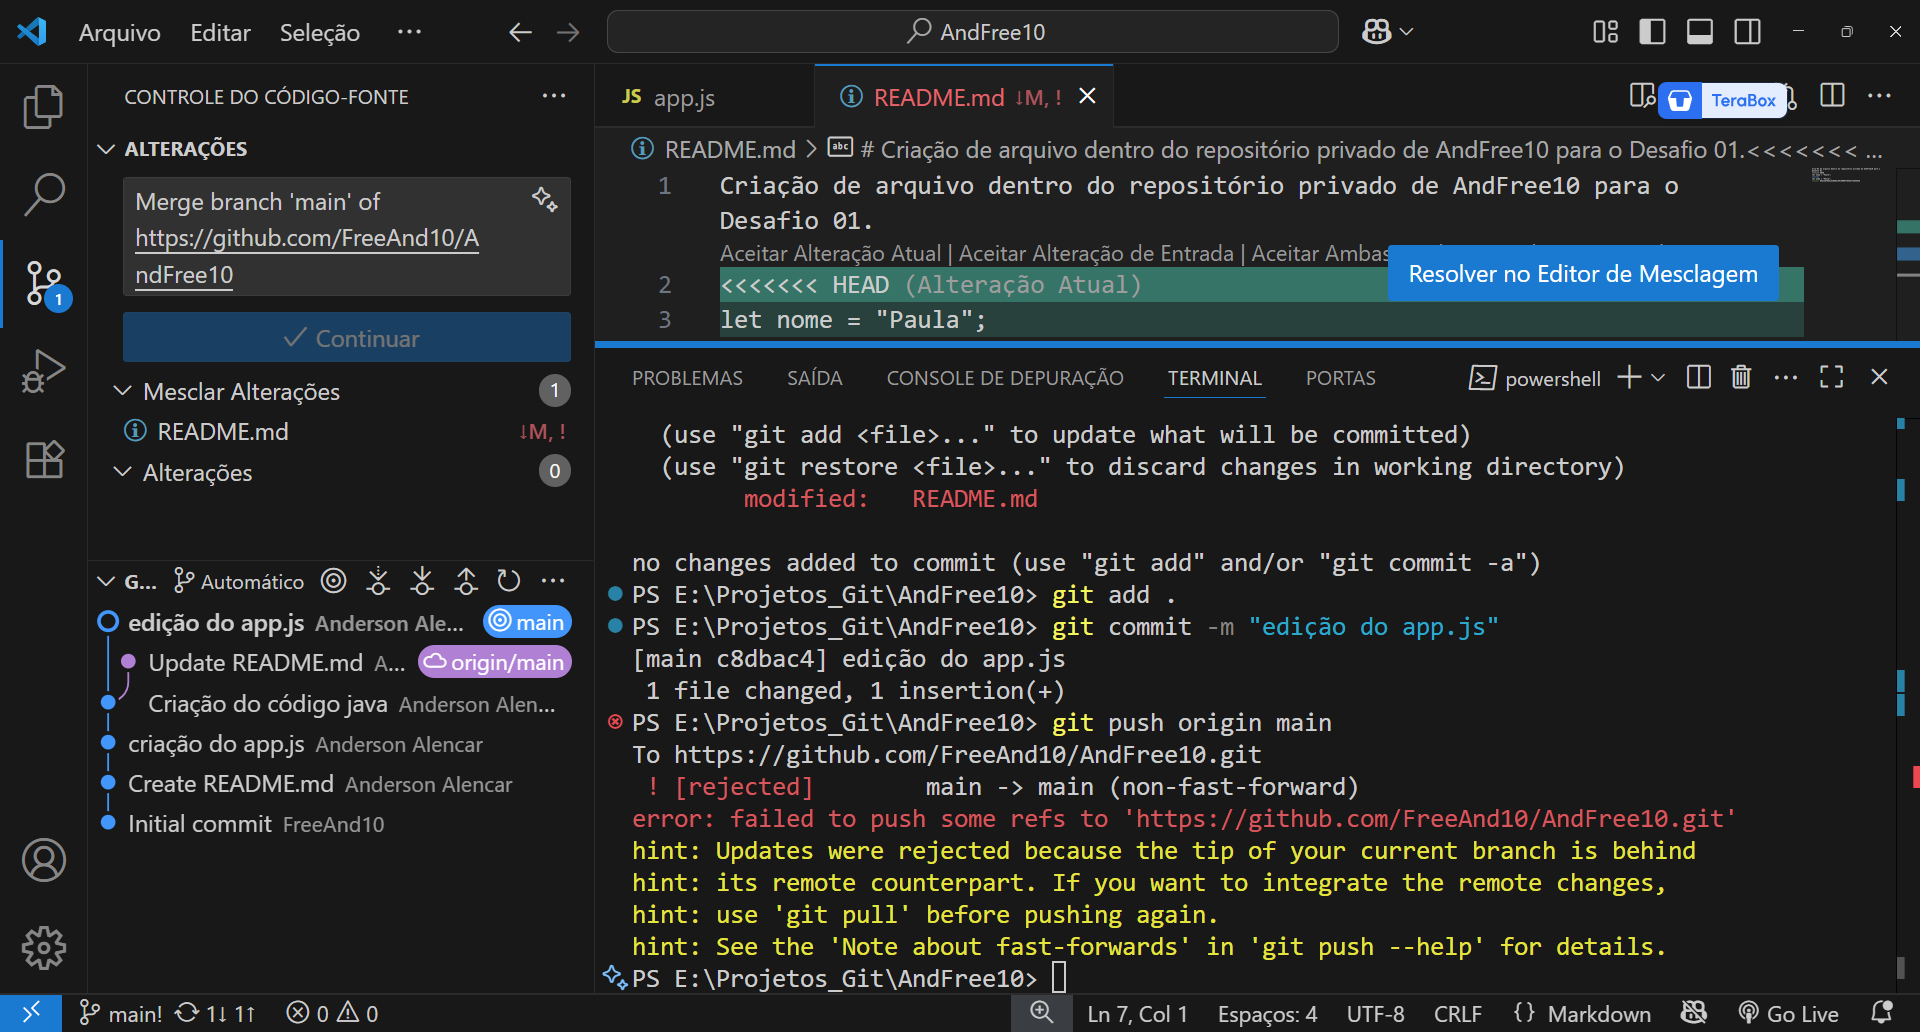Collapse the Alterações group

coord(122,472)
